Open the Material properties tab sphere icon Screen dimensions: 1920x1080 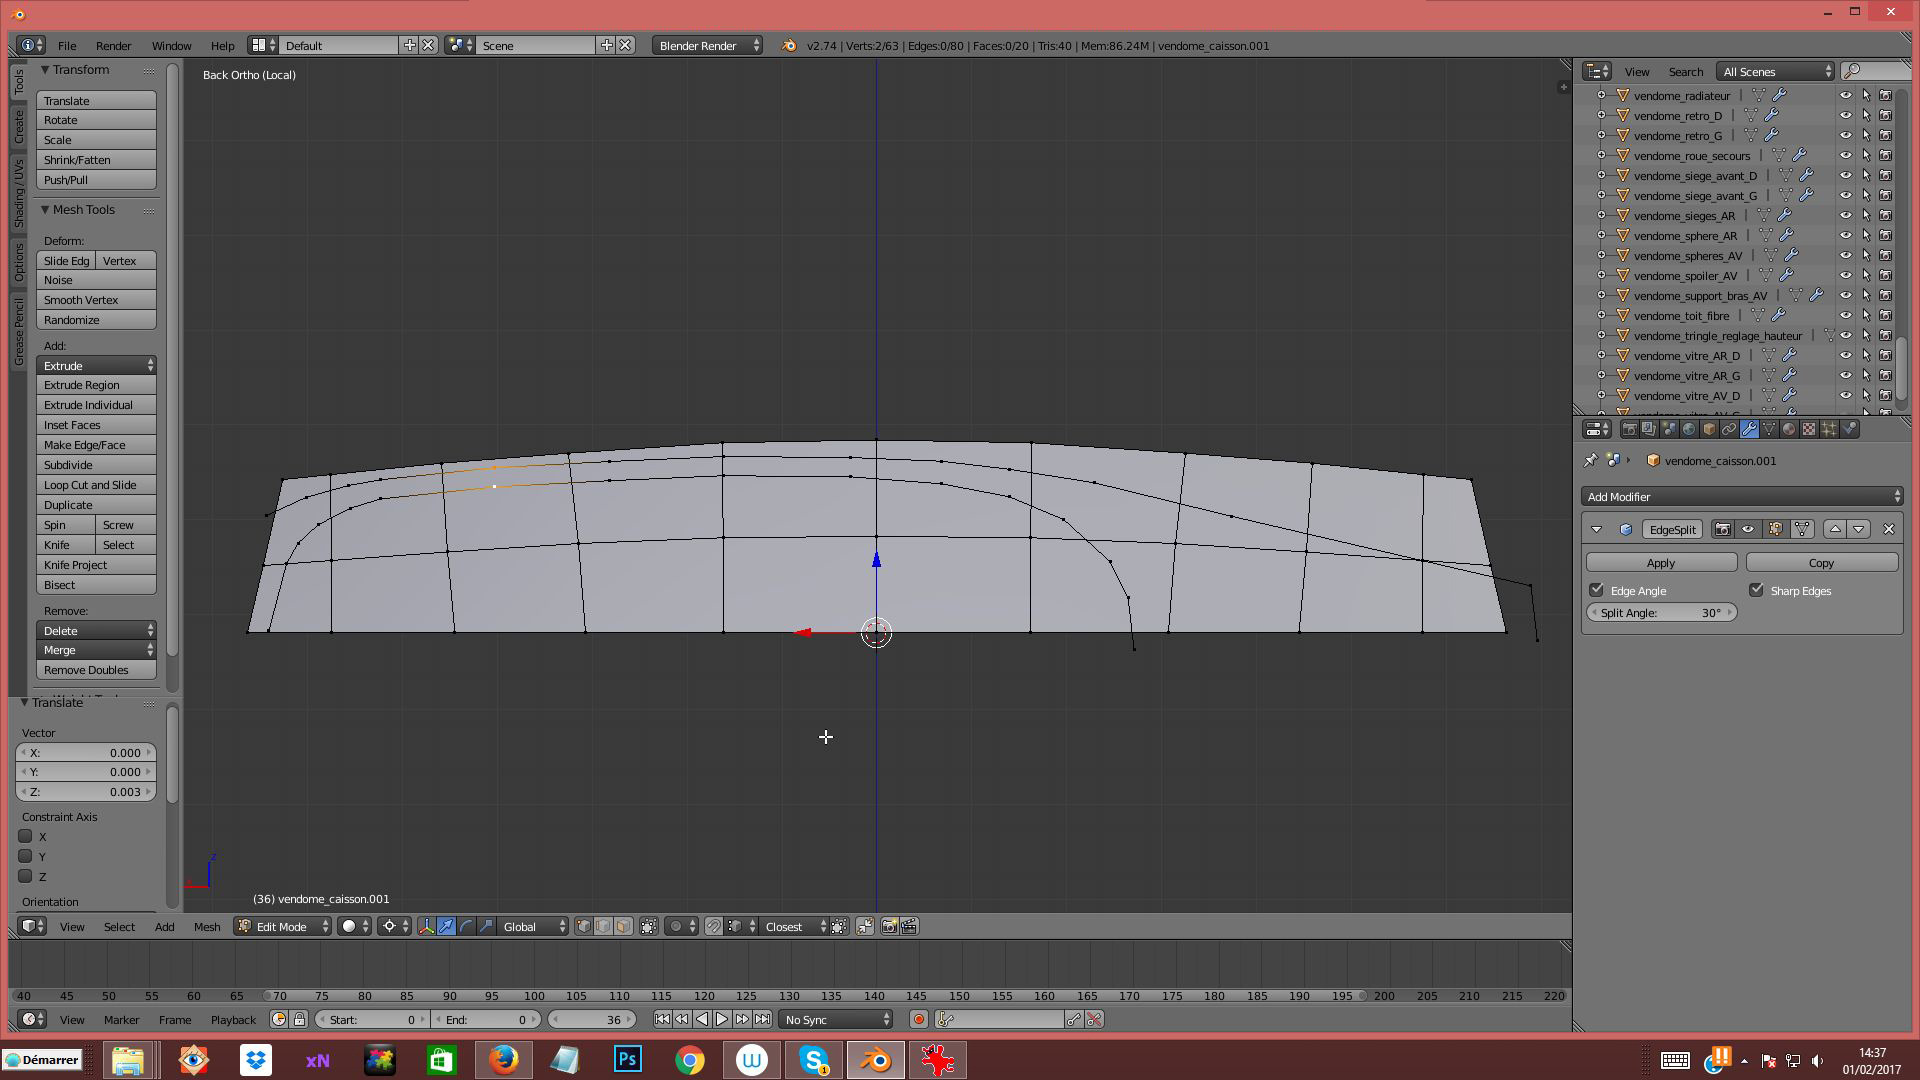tap(1789, 429)
